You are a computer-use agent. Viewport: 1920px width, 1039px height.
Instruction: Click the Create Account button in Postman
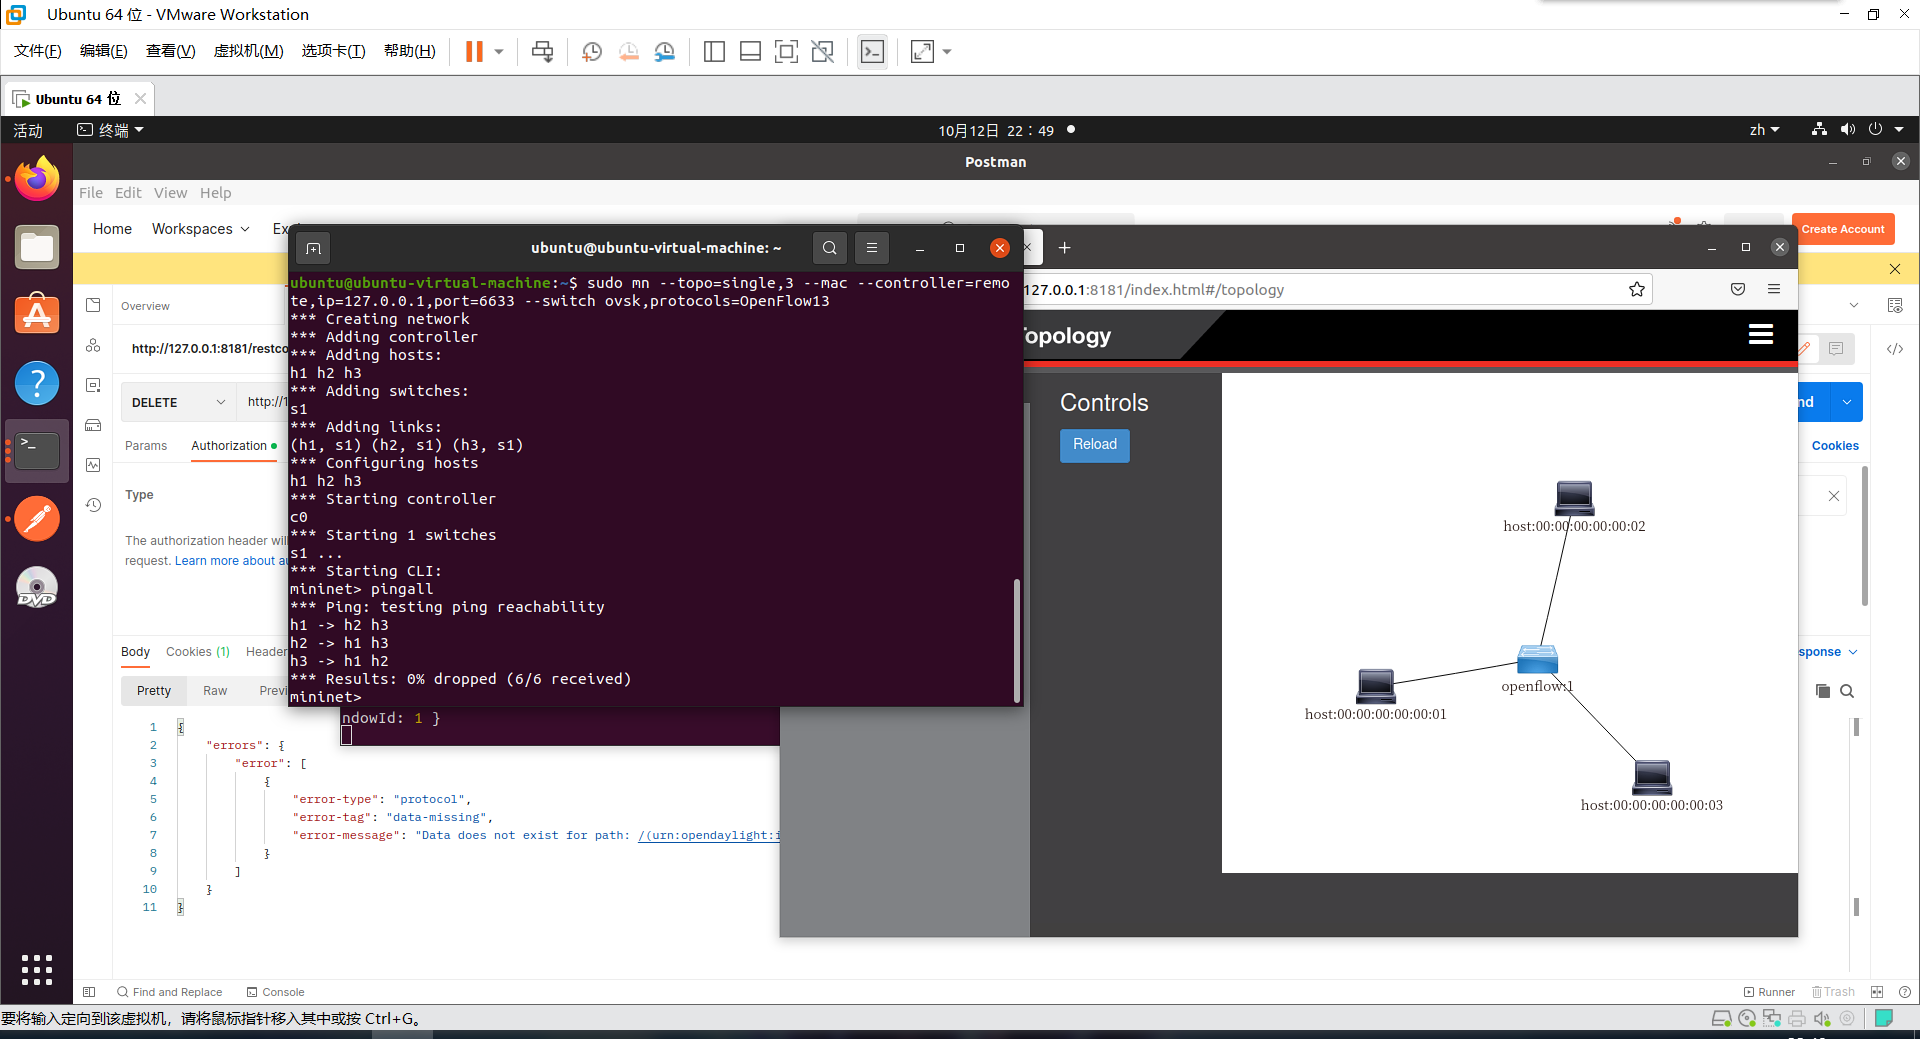click(1843, 229)
